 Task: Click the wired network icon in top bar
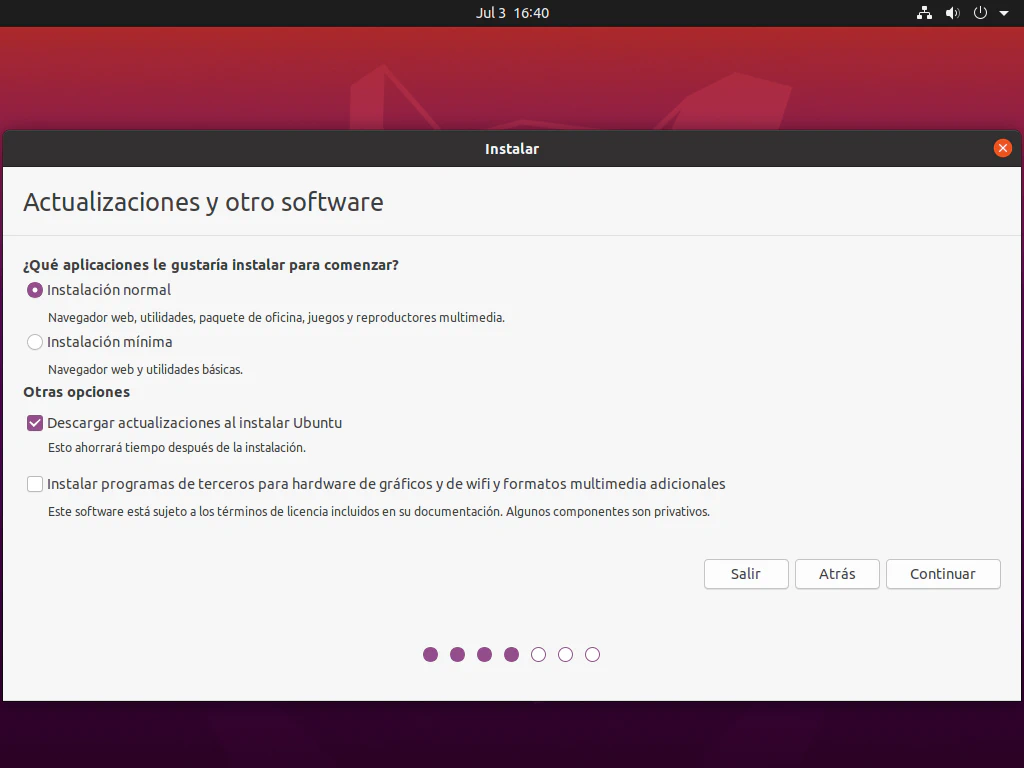pos(924,13)
